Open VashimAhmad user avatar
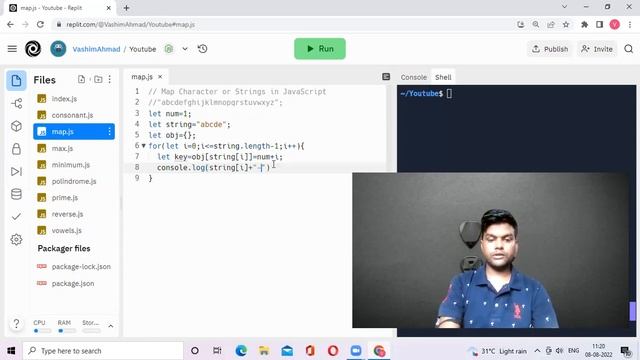Image resolution: width=640 pixels, height=360 pixels. 58,49
